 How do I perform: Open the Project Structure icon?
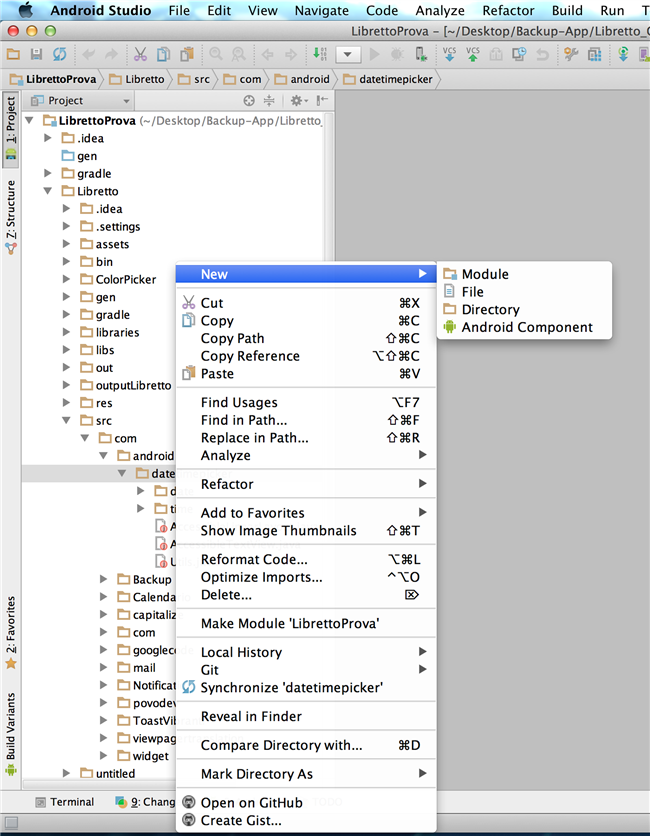click(594, 54)
